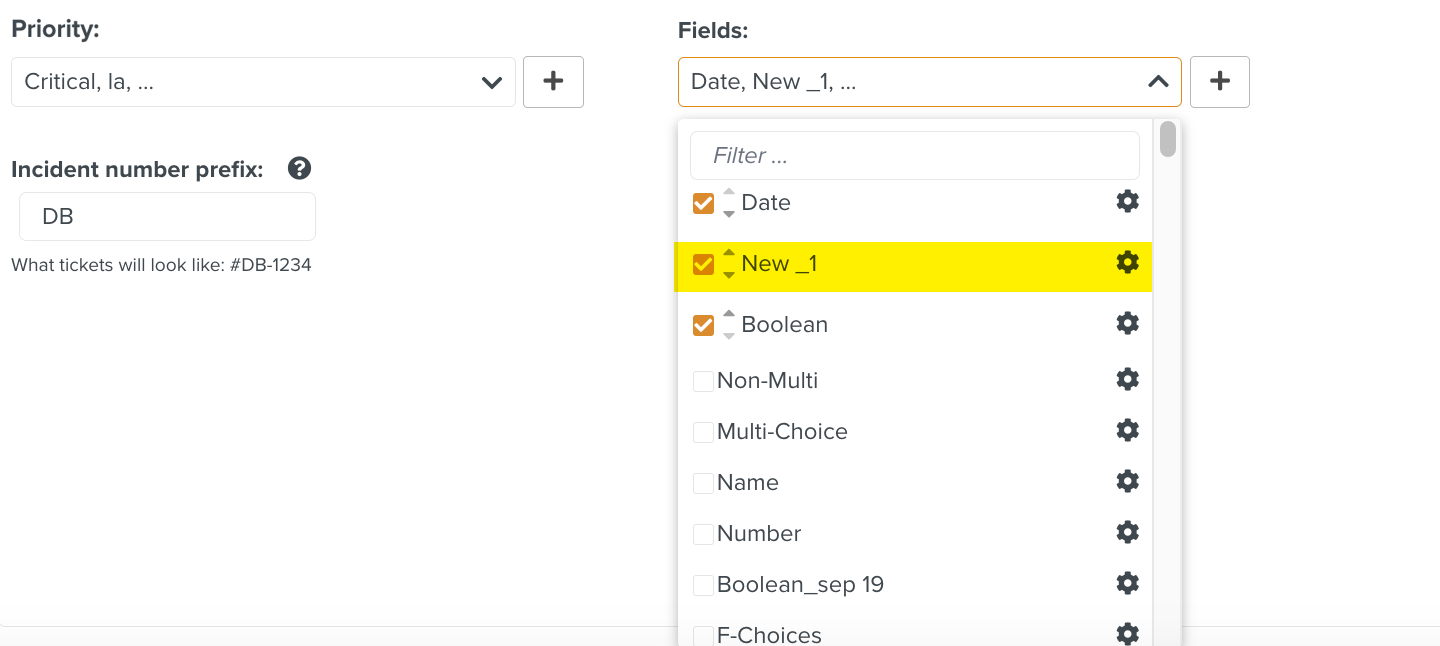Move Date field down with arrow

coord(729,214)
